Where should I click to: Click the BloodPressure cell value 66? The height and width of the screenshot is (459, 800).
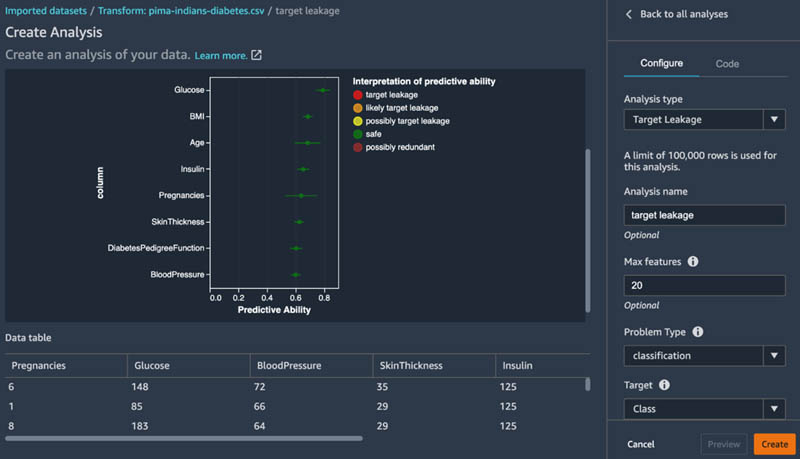[x=260, y=406]
